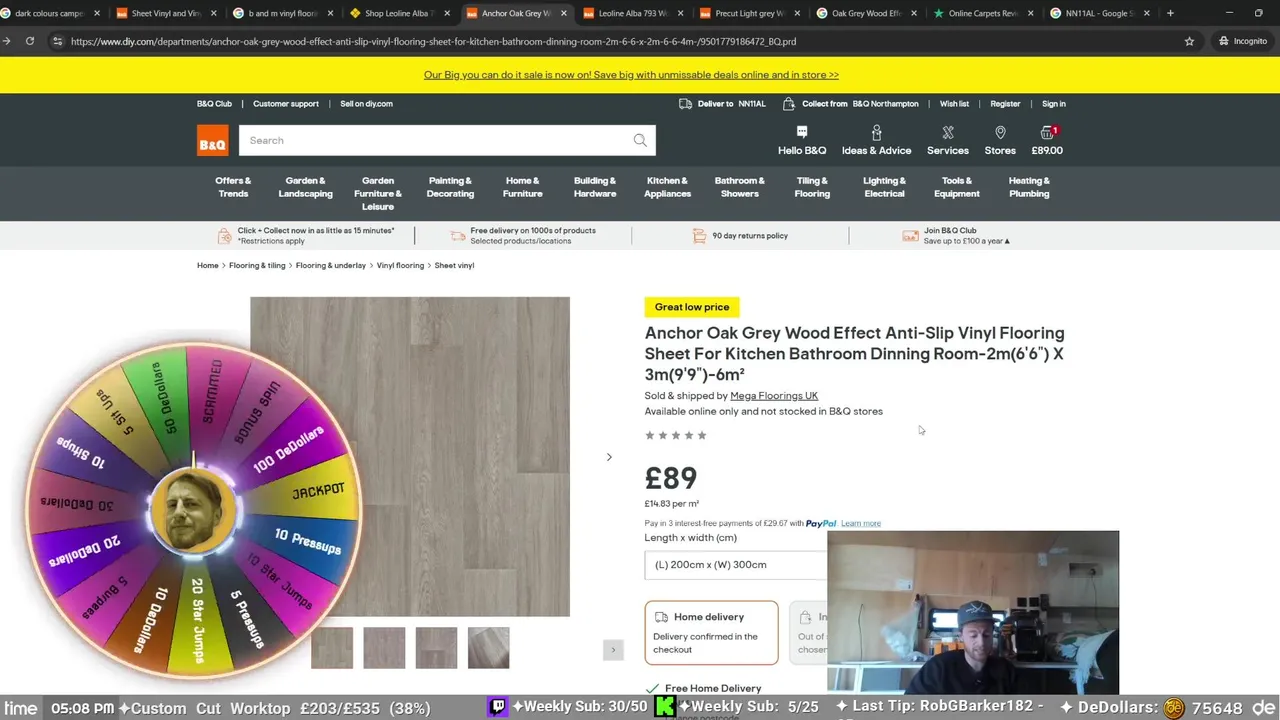The image size is (1280, 720).
Task: Open Tools & Equipment menu
Action: [x=957, y=187]
